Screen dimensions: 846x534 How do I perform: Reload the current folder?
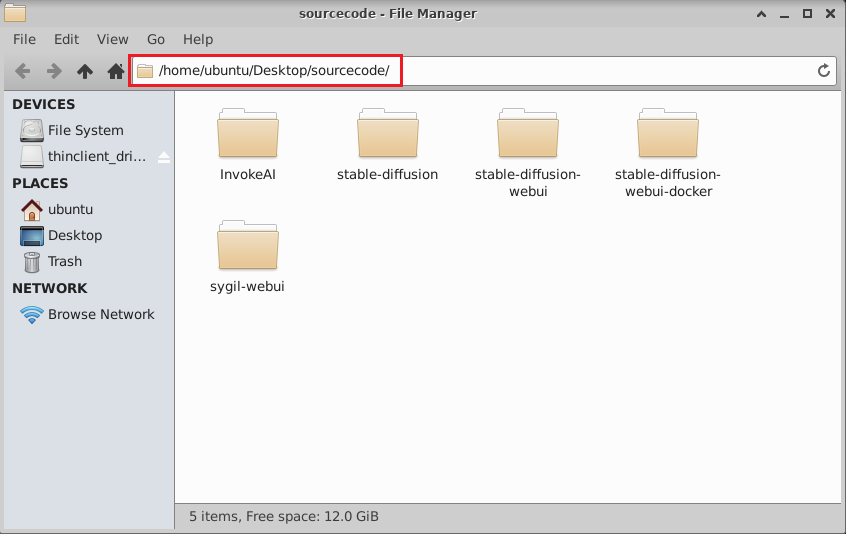point(823,71)
